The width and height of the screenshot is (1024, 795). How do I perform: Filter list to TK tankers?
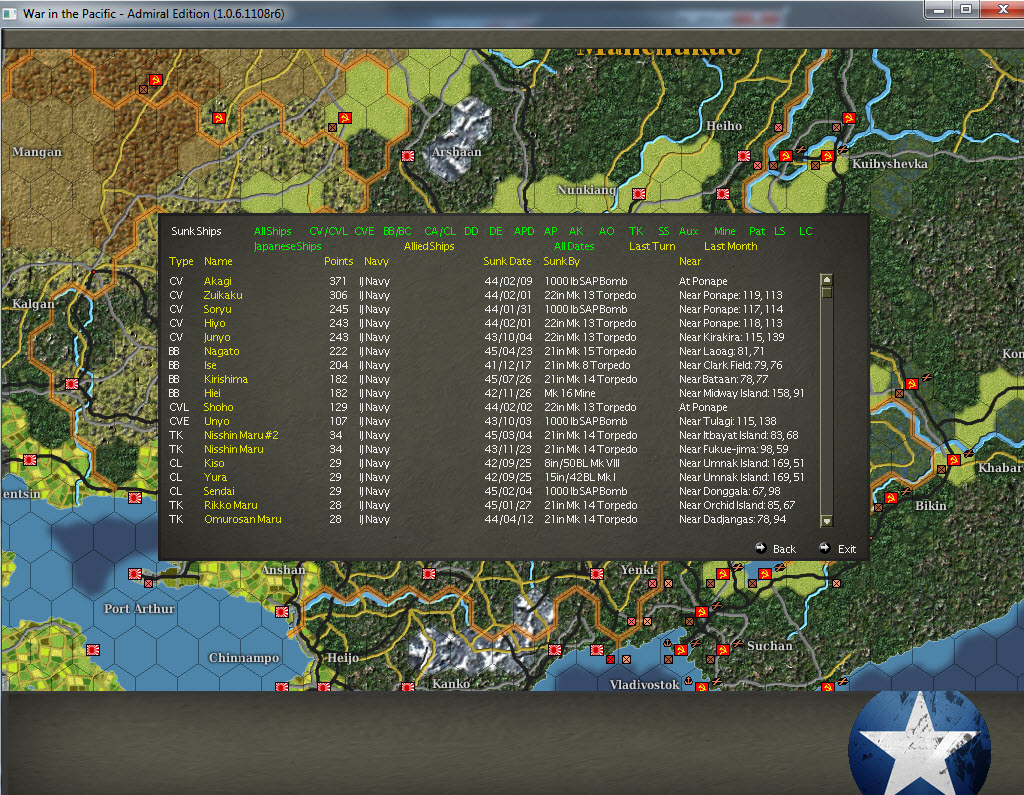[636, 231]
